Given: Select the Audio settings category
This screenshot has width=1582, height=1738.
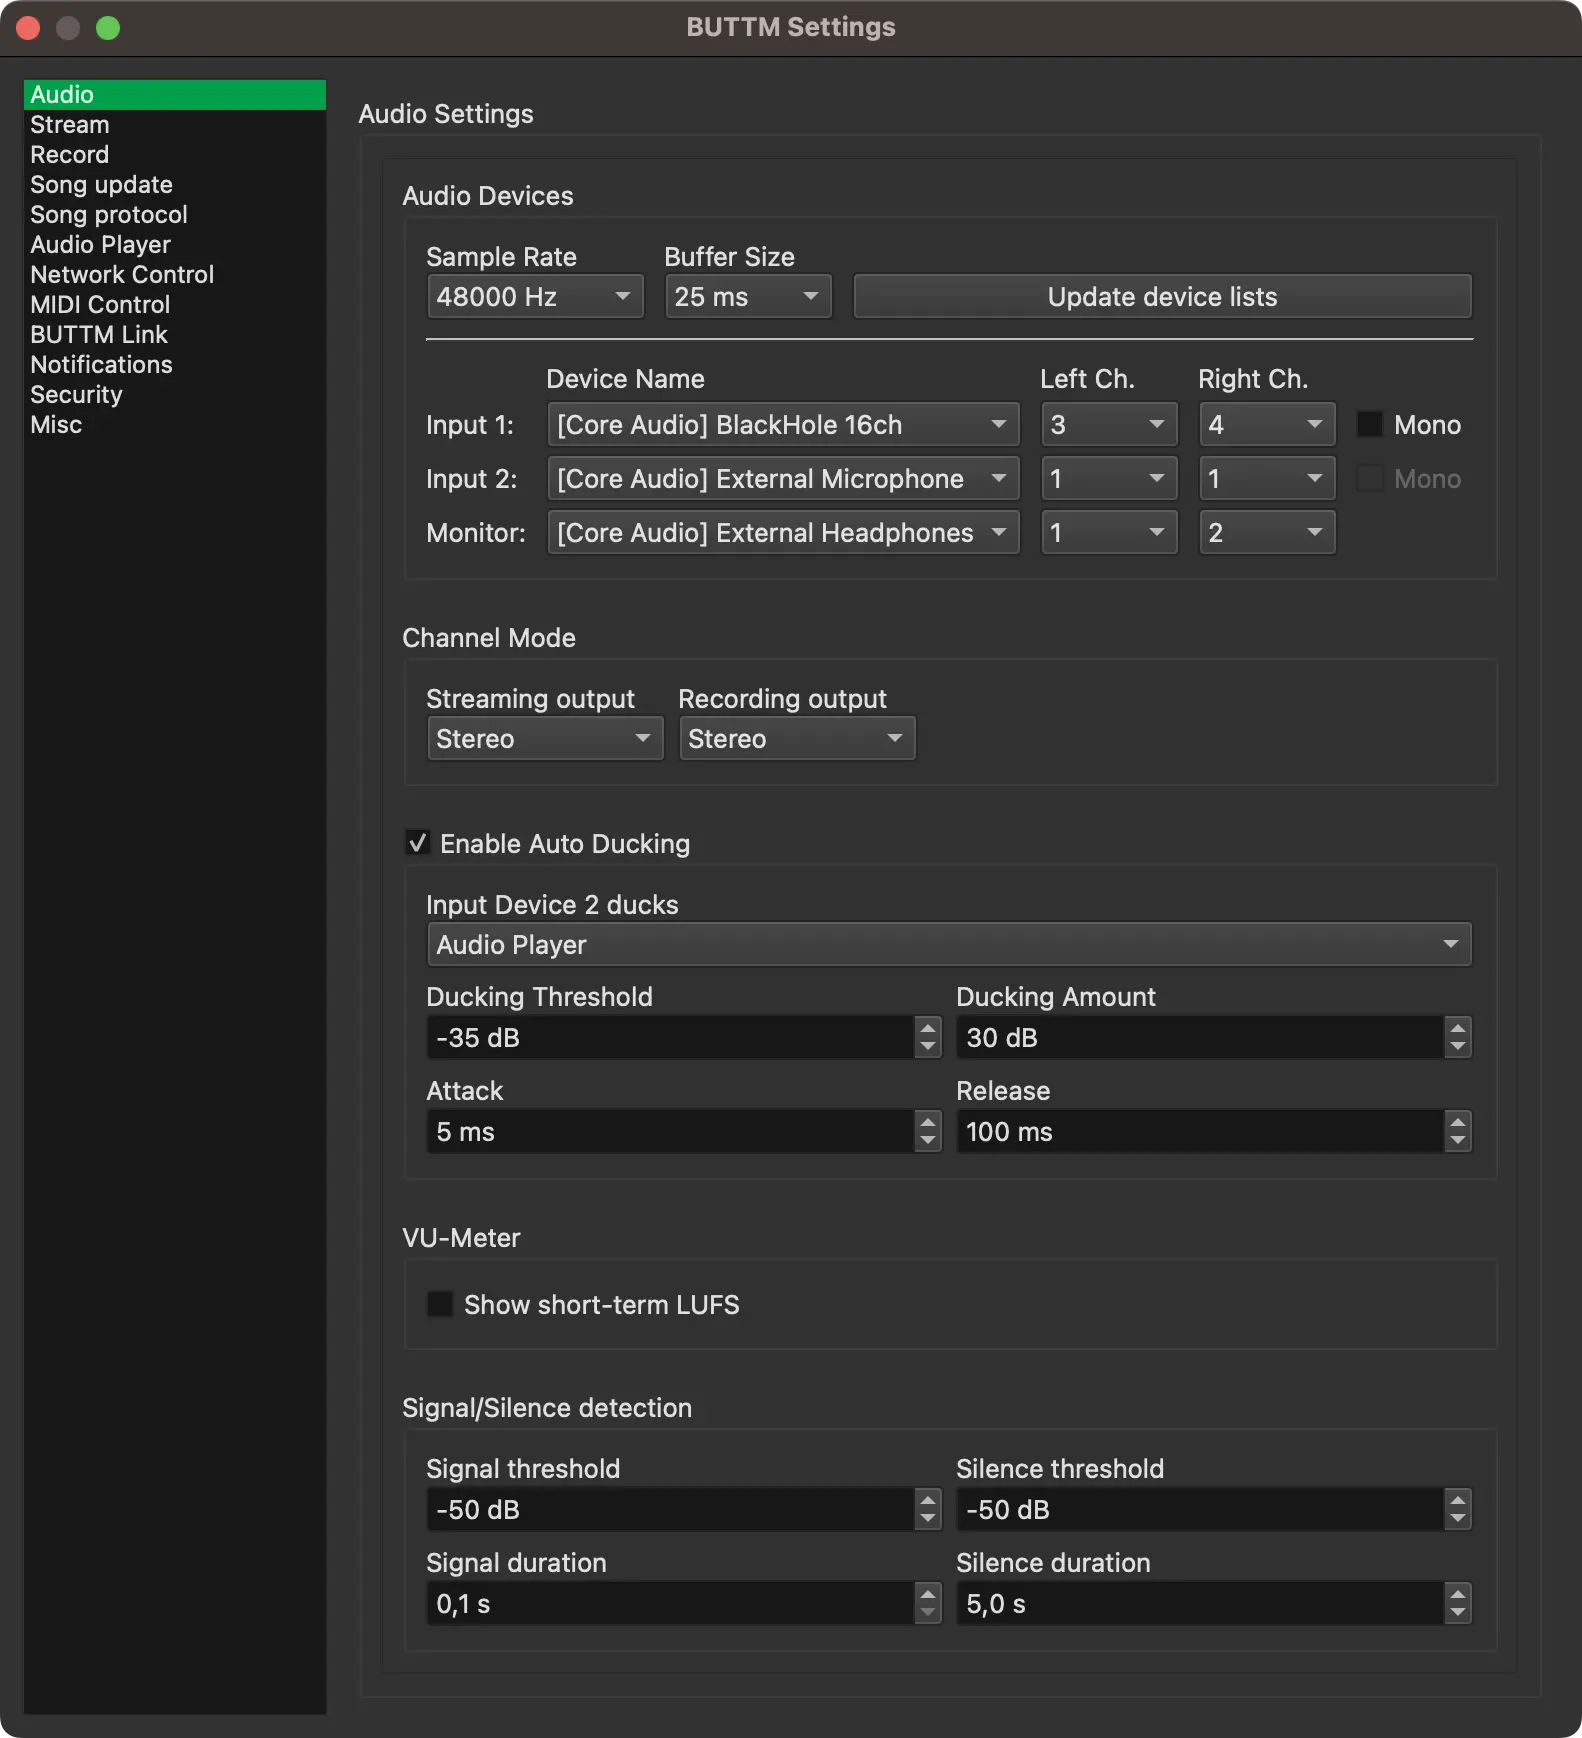Looking at the screenshot, I should click(x=174, y=94).
